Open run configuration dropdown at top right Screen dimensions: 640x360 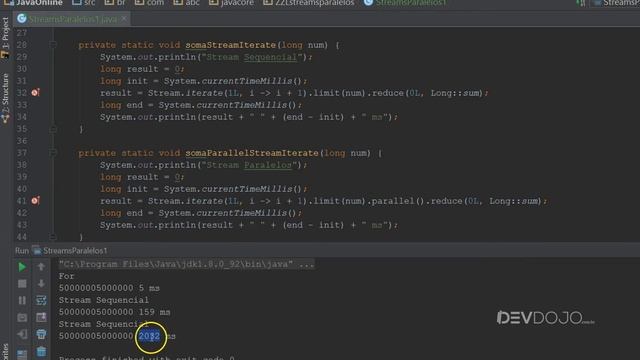click(616, 3)
